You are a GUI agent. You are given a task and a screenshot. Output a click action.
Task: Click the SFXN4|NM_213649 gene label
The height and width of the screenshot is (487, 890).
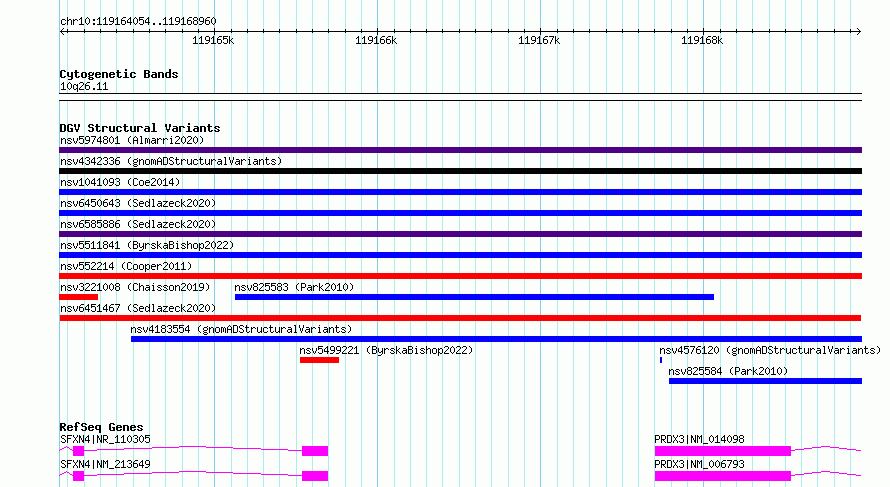pos(105,464)
